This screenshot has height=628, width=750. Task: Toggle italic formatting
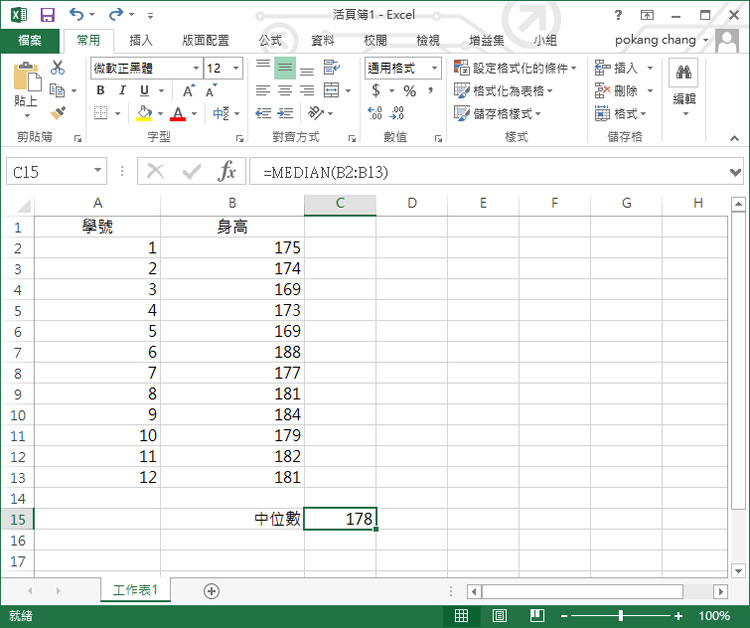tap(119, 91)
